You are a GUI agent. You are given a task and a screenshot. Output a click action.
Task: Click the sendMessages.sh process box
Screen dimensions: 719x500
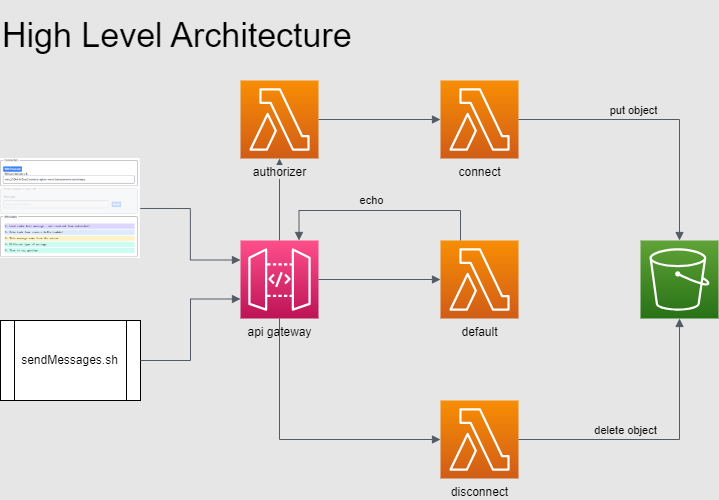[x=70, y=360]
